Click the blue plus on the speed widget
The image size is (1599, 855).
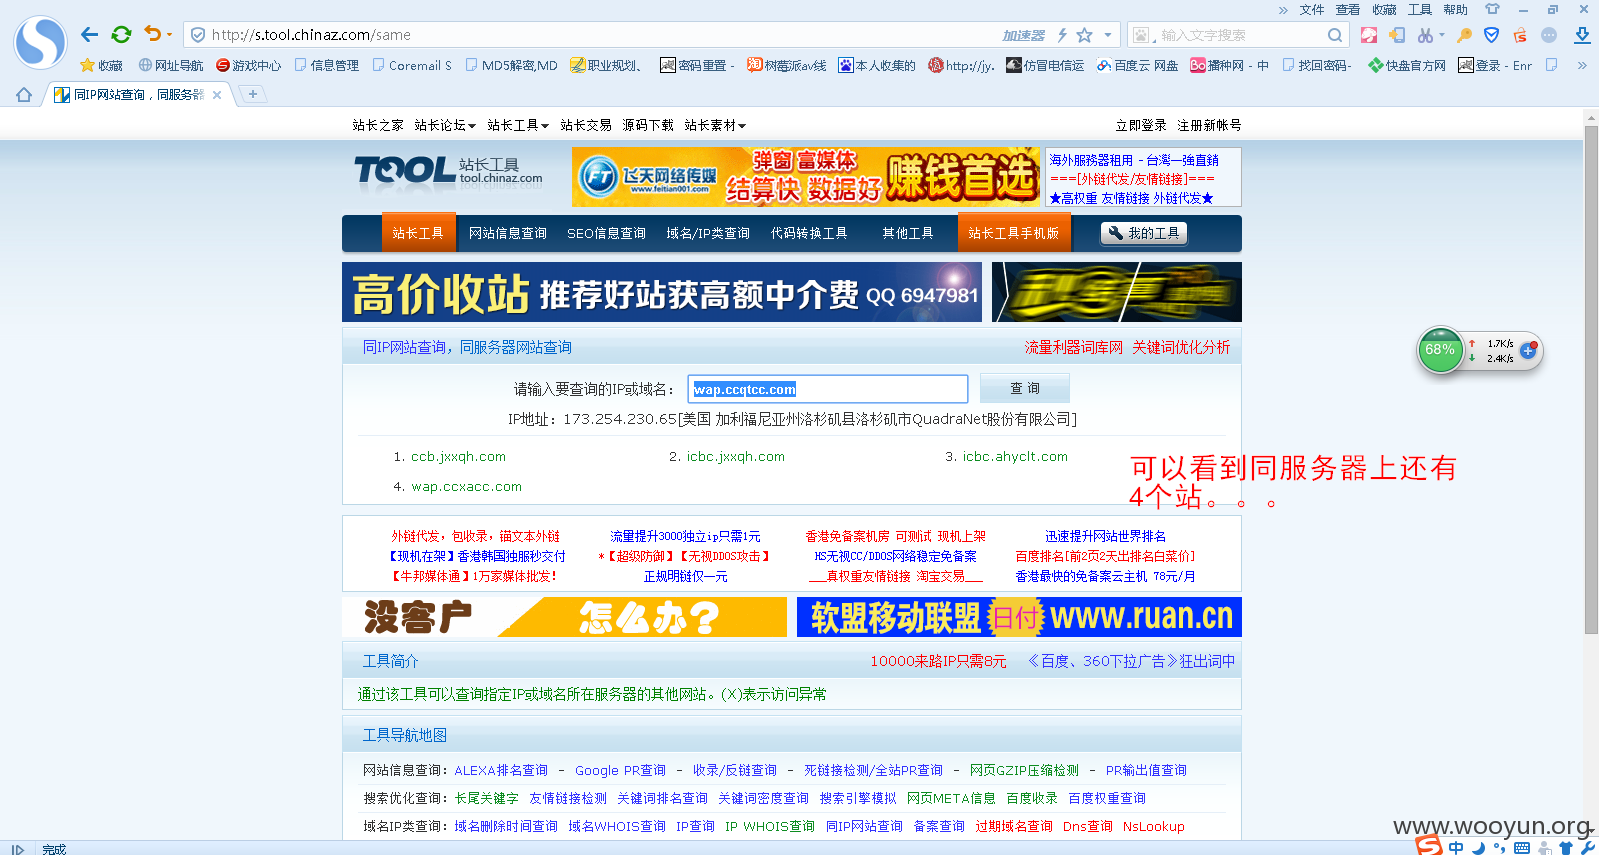coord(1528,350)
